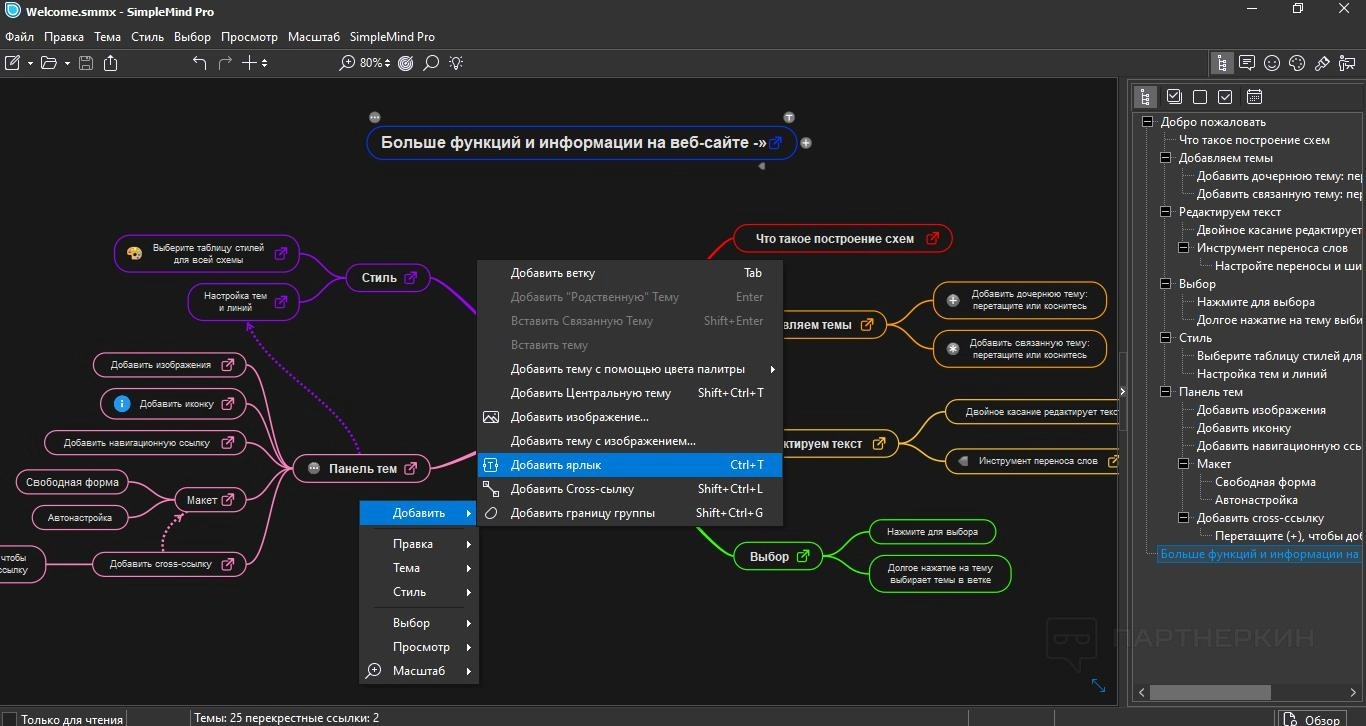This screenshot has height=726, width=1366.
Task: Open the presentation mode panel icon
Action: pyautogui.click(x=1347, y=63)
